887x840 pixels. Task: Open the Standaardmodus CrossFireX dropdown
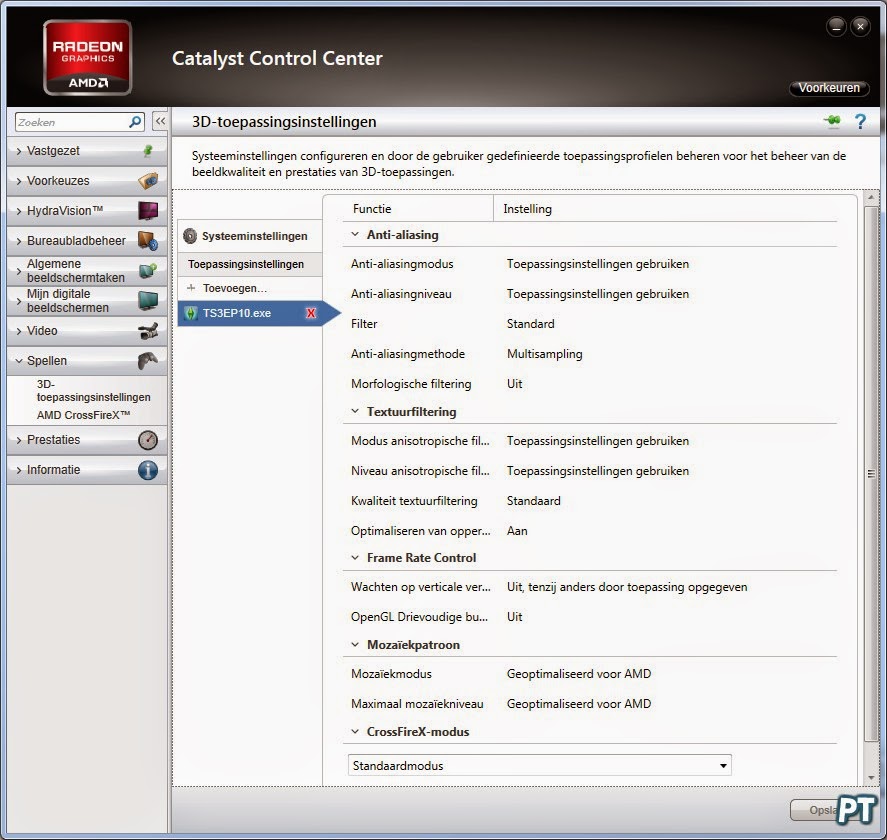click(540, 765)
